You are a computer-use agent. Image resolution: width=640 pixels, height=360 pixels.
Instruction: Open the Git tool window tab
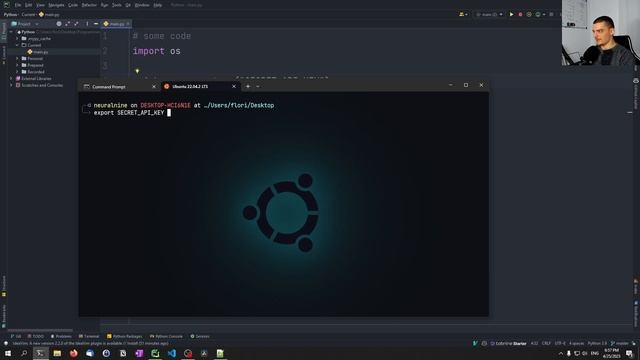pos(16,336)
